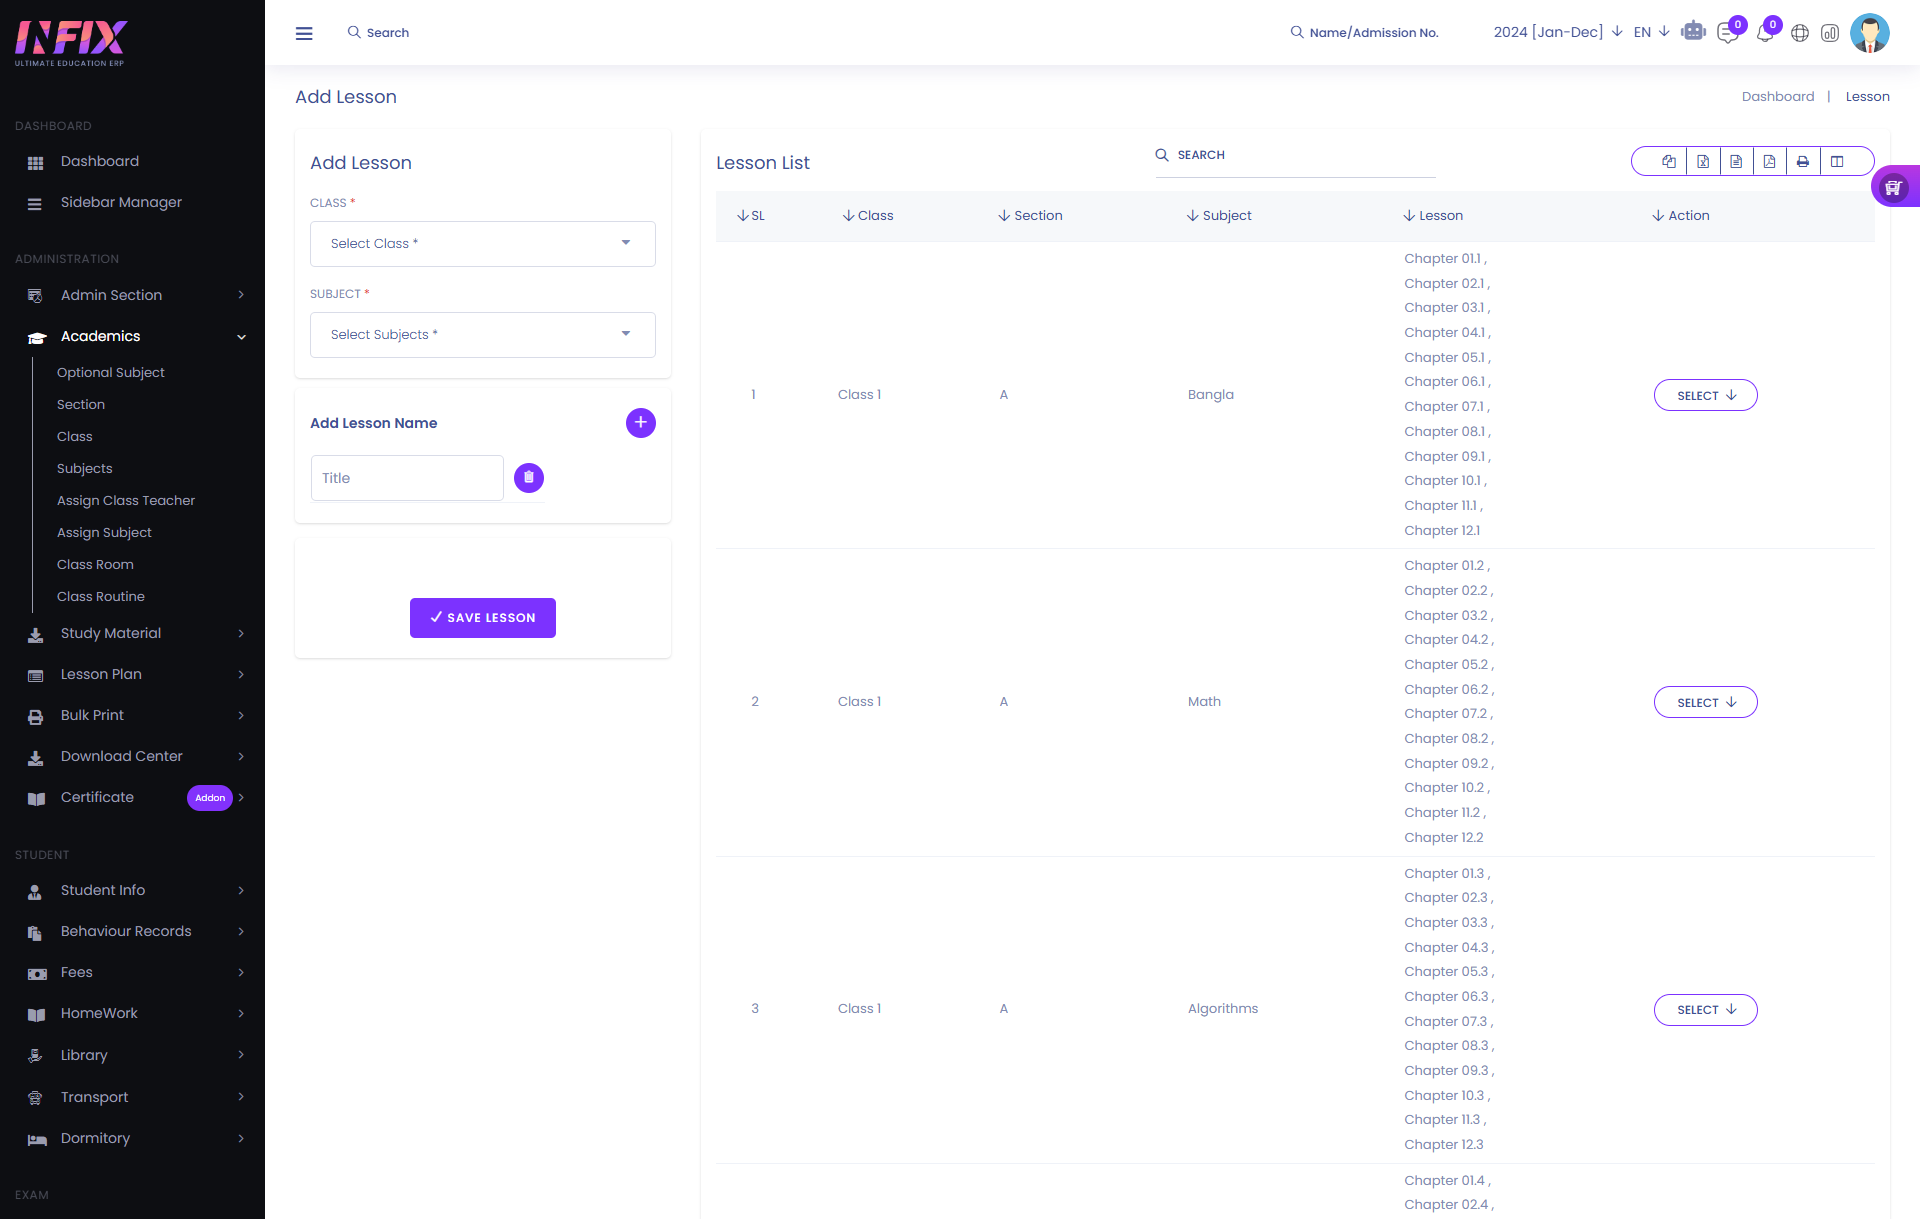
Task: Open the notification bell
Action: 1765,33
